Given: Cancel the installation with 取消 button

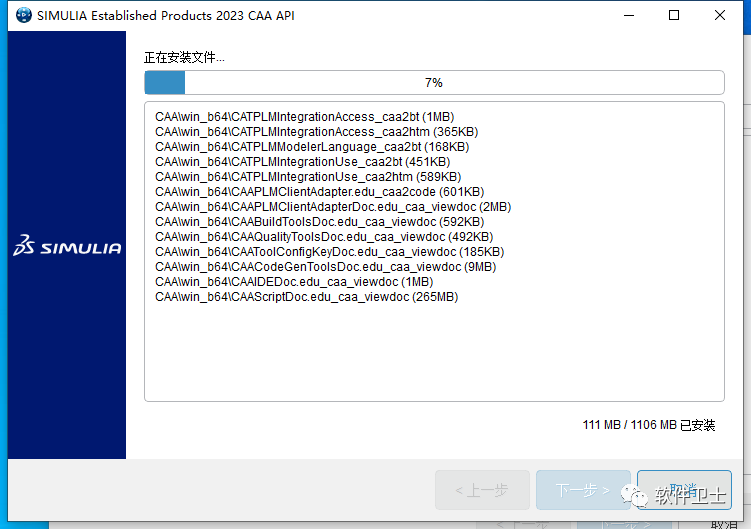Looking at the screenshot, I should (x=684, y=490).
